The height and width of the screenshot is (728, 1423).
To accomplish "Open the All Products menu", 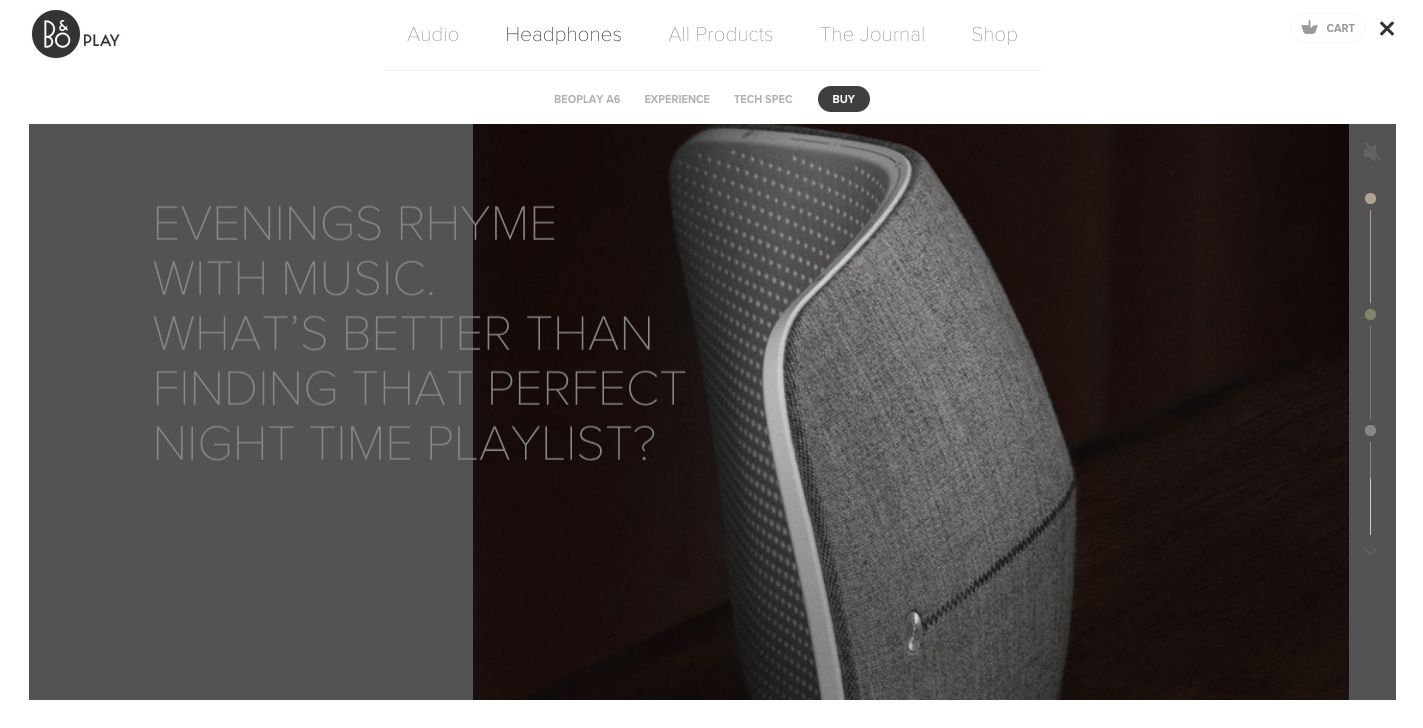I will click(x=721, y=34).
